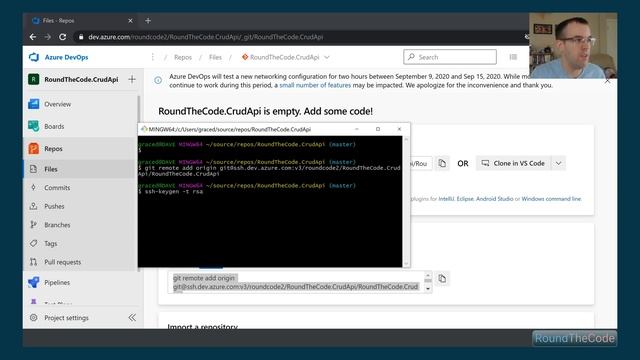Image resolution: width=640 pixels, height=360 pixels.
Task: Click the Overview icon in sidebar
Action: coord(33,104)
